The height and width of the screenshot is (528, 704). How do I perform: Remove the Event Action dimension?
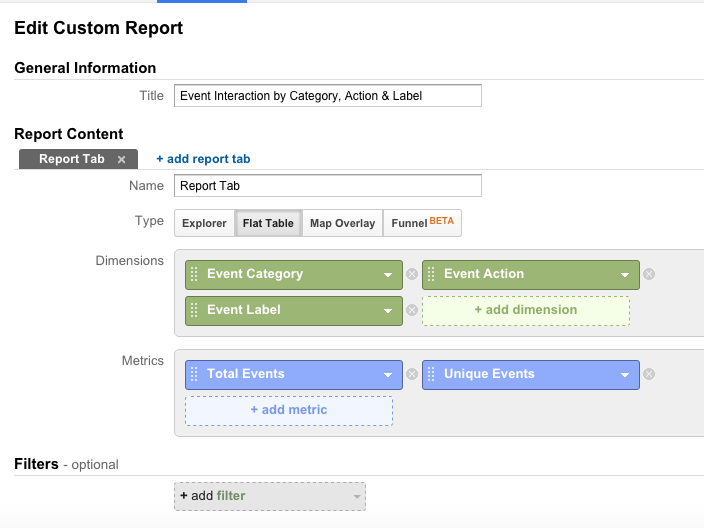point(649,274)
